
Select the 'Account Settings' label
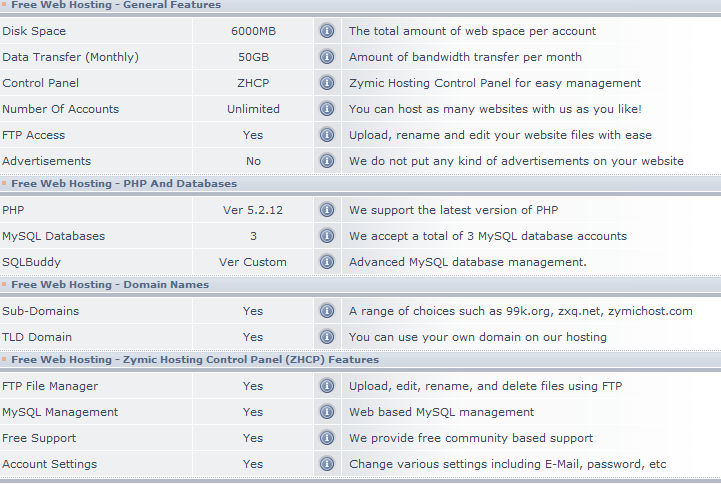point(50,464)
